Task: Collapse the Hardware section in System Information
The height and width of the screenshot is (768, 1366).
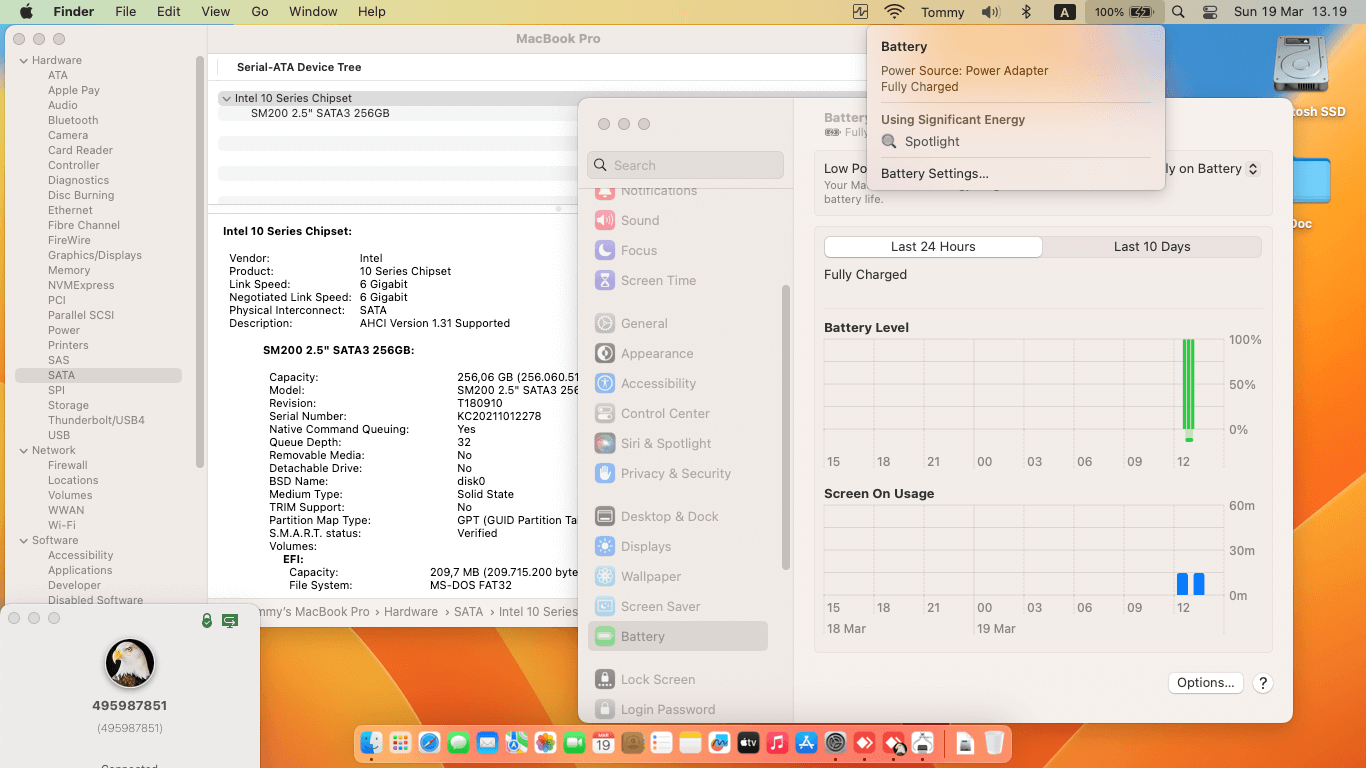Action: coord(23,61)
